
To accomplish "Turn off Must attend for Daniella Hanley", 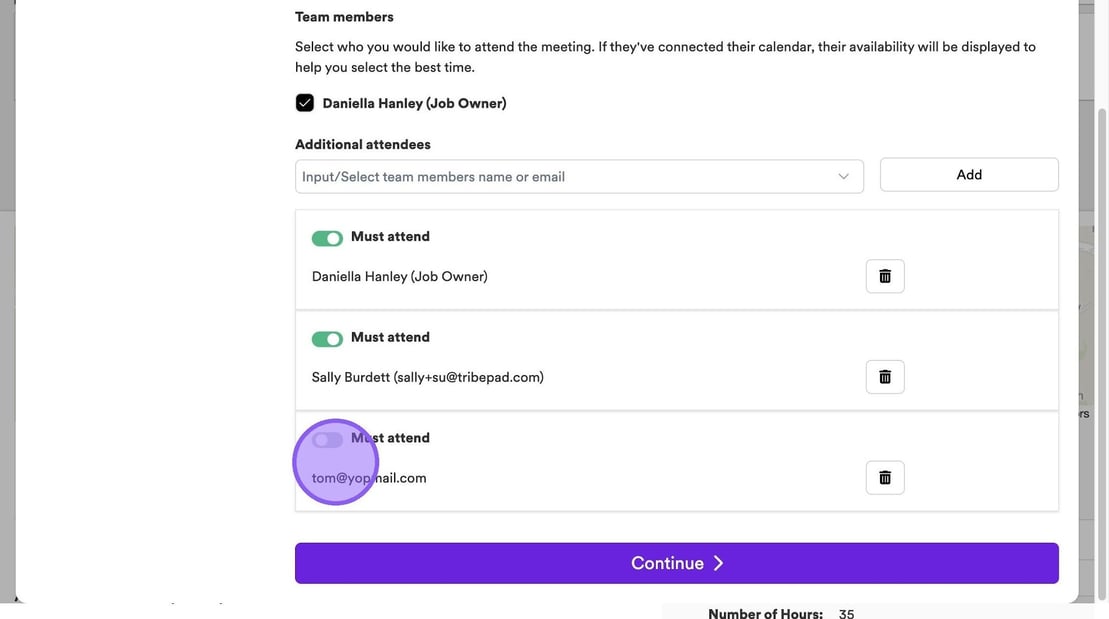I will point(327,238).
